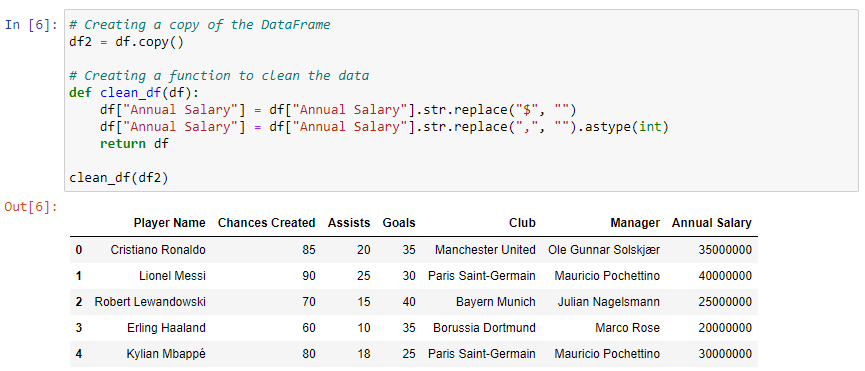Click row index 1
The height and width of the screenshot is (371, 865).
(79, 276)
